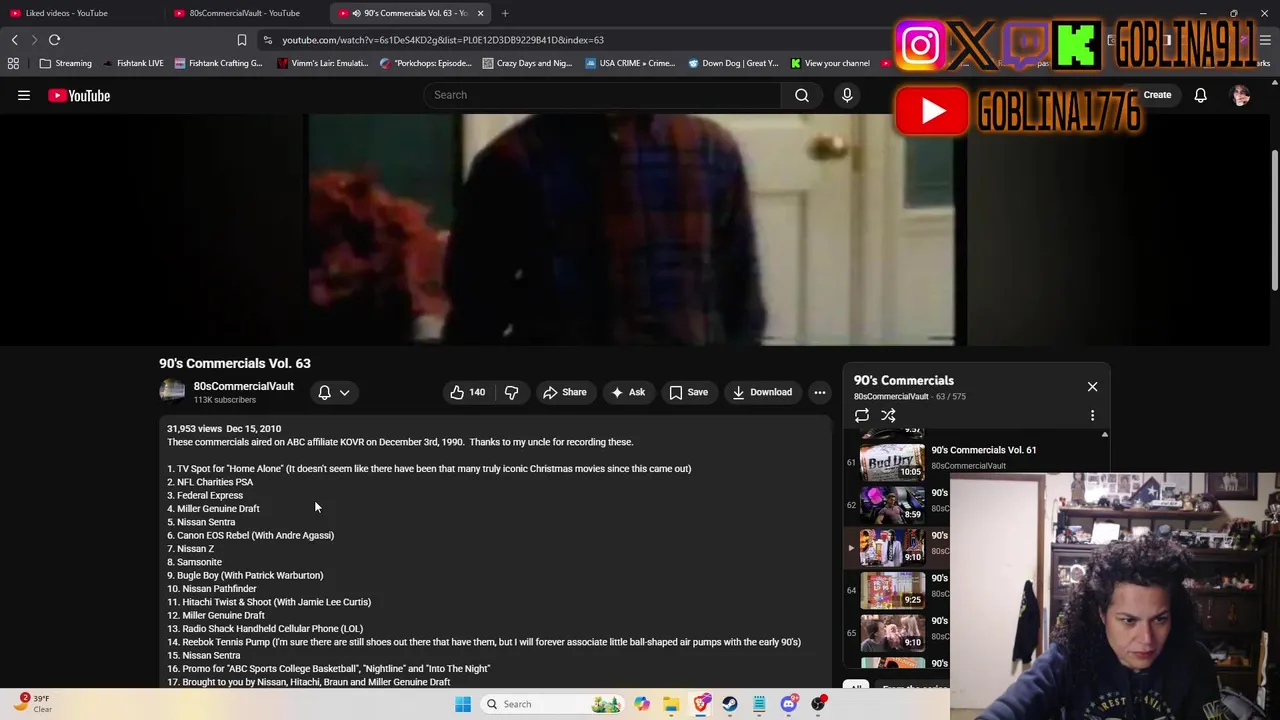
Task: Open USA CRIME bookmark
Action: 630,63
